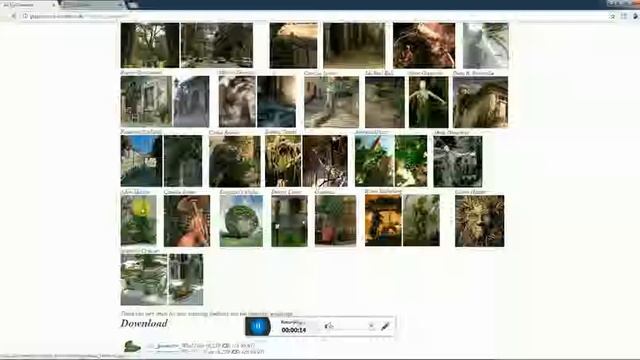The height and width of the screenshot is (360, 640).
Task: Click the browser back arrow button
Action: 13,16
